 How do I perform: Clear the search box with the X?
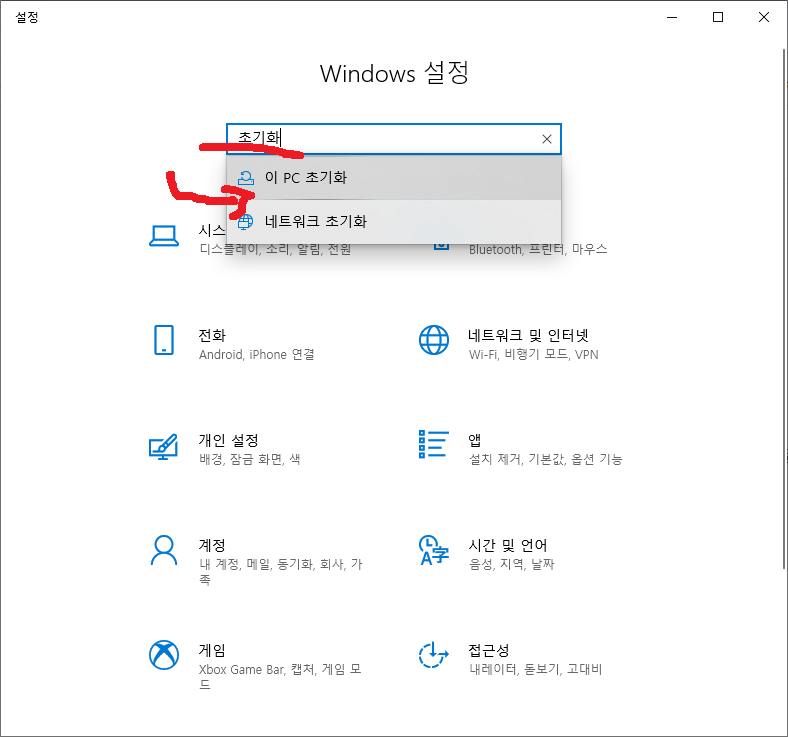[x=547, y=139]
